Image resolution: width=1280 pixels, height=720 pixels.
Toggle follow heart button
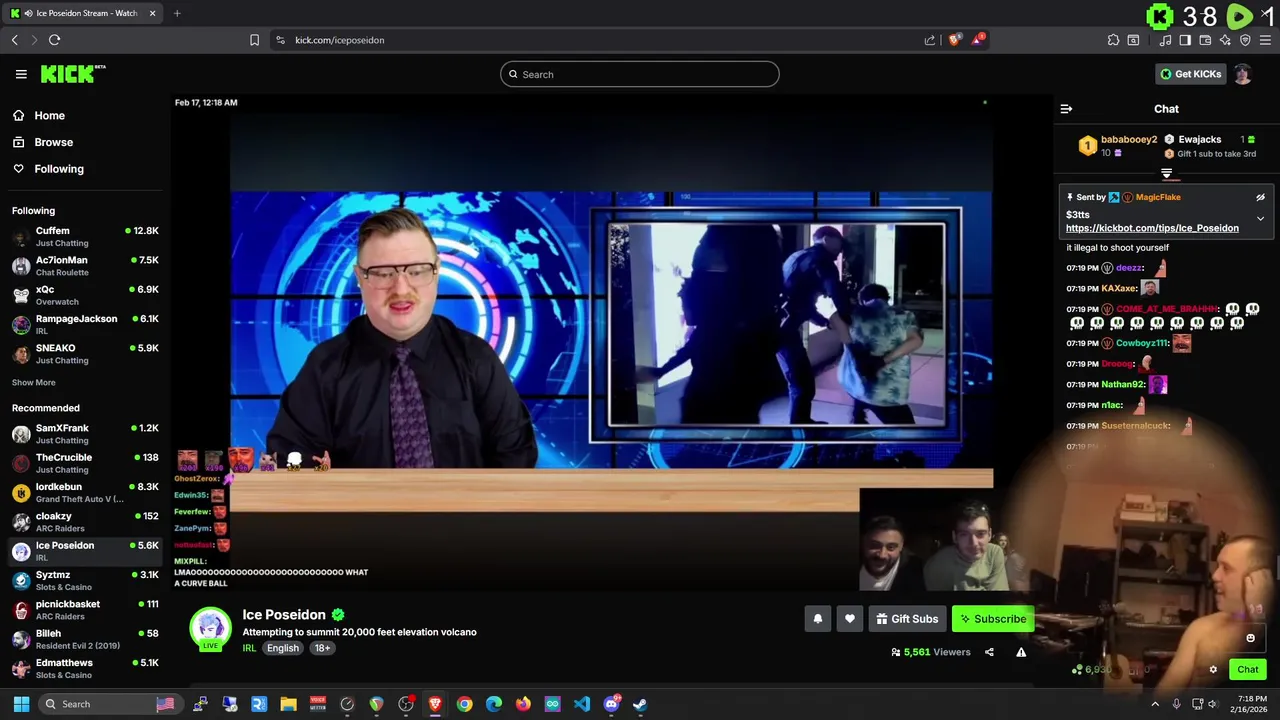pyautogui.click(x=850, y=619)
